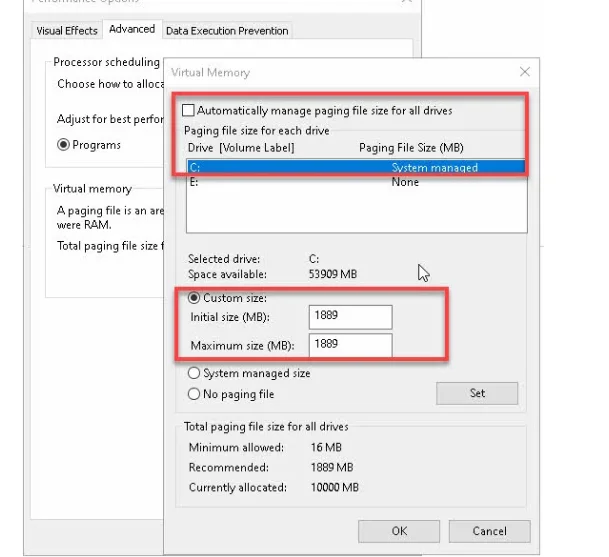
Task: Click the Selected drive C: value
Action: (x=314, y=259)
